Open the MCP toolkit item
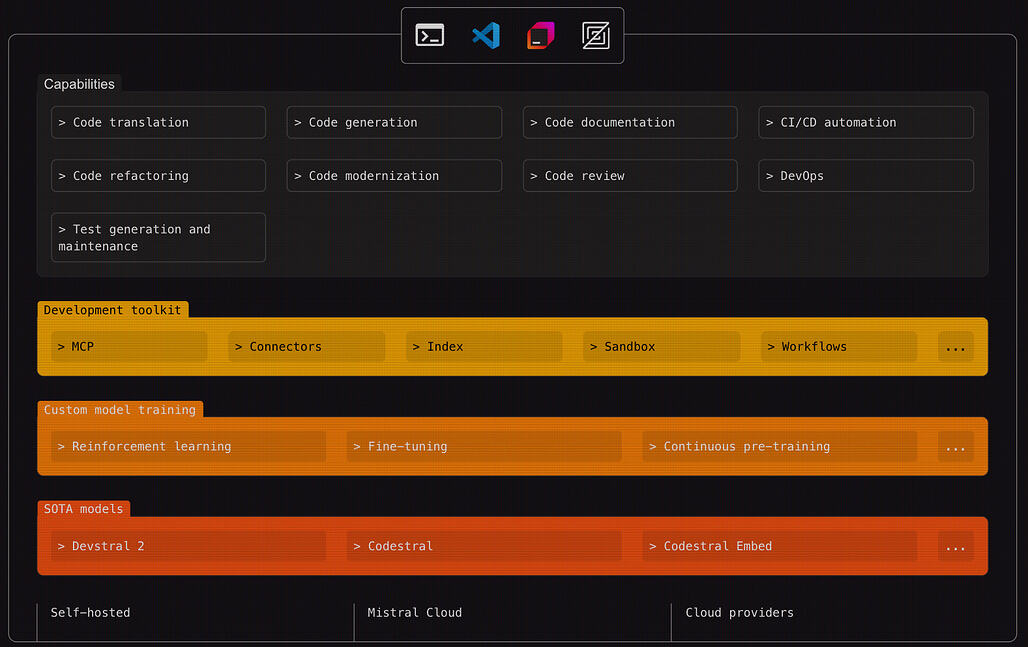 129,347
